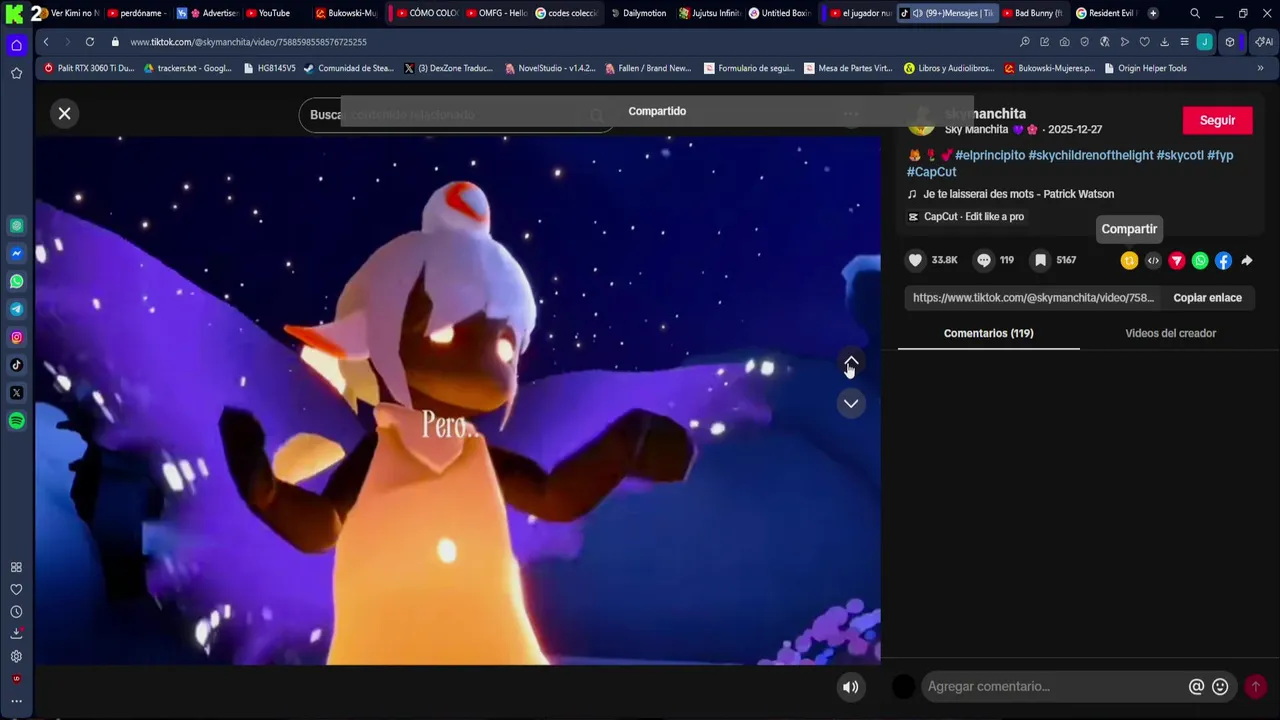Viewport: 1280px width, 720px height.
Task: Open the #skychildrenofthelight hashtag
Action: click(x=1090, y=156)
